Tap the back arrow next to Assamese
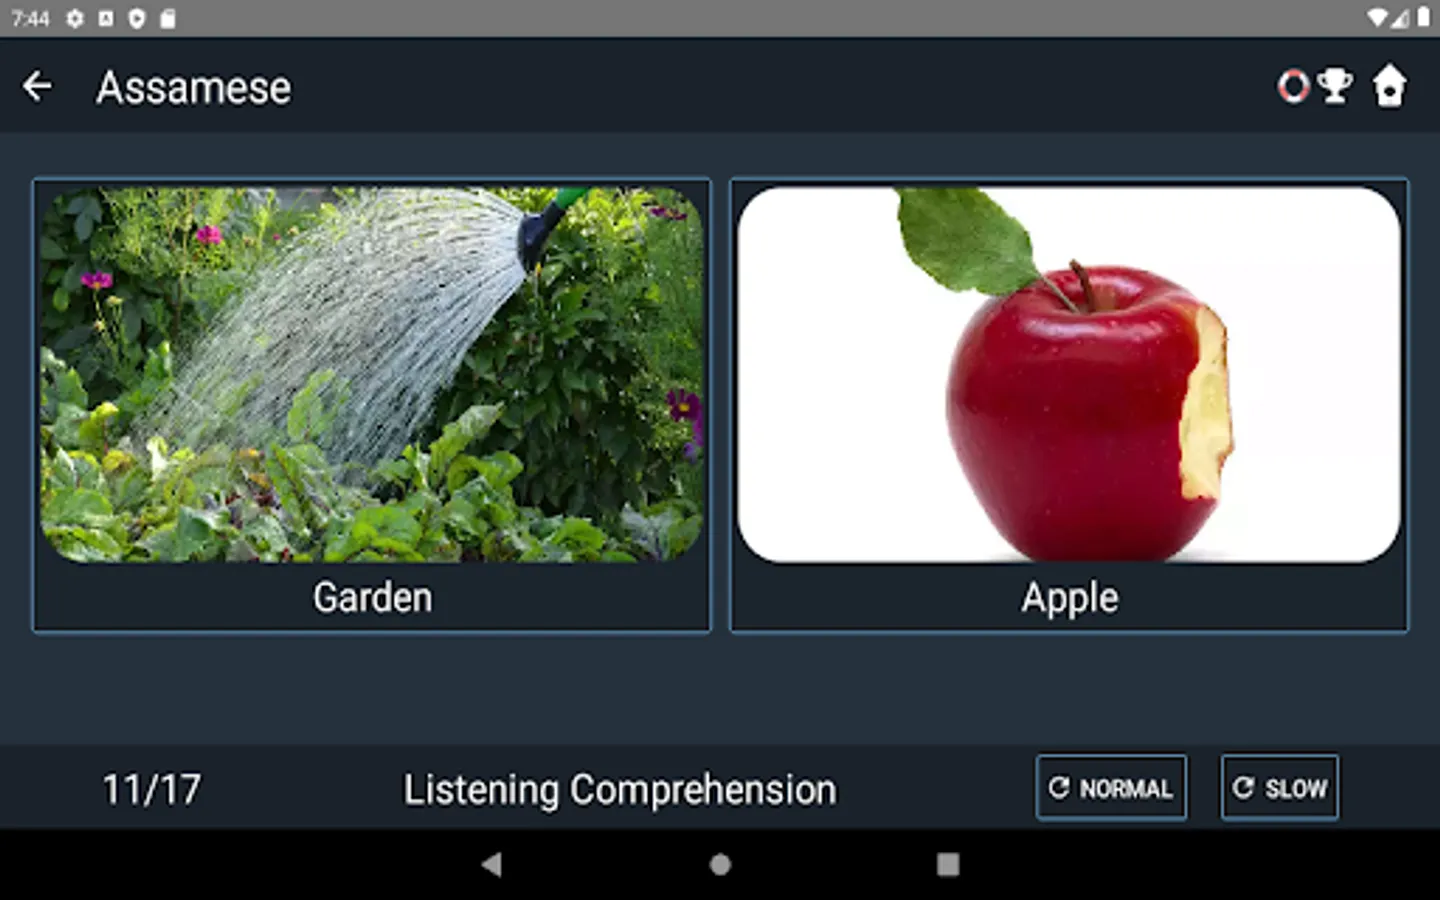Viewport: 1440px width, 900px height. tap(37, 86)
